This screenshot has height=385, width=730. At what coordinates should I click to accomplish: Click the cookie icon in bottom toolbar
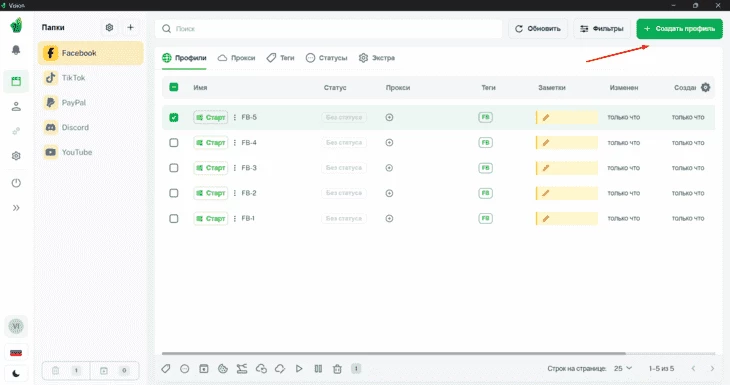[x=223, y=369]
